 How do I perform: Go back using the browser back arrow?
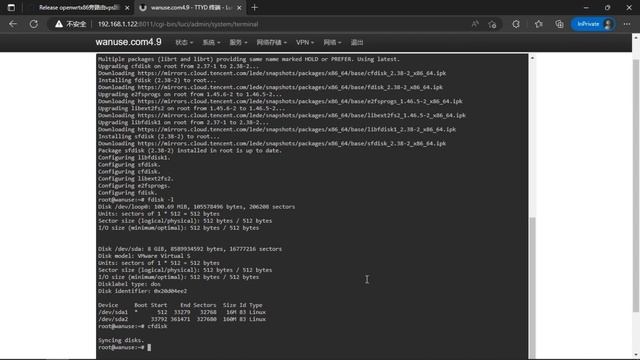tap(13, 24)
